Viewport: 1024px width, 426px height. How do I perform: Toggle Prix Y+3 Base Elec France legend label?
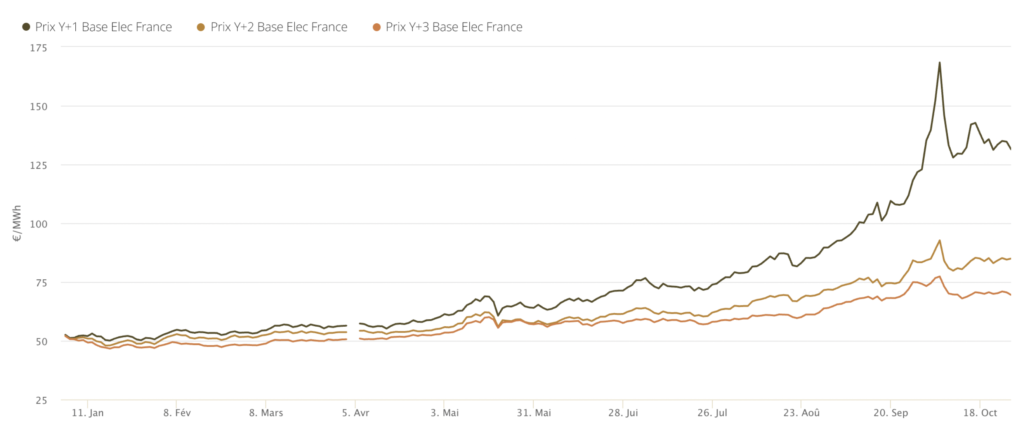[454, 27]
